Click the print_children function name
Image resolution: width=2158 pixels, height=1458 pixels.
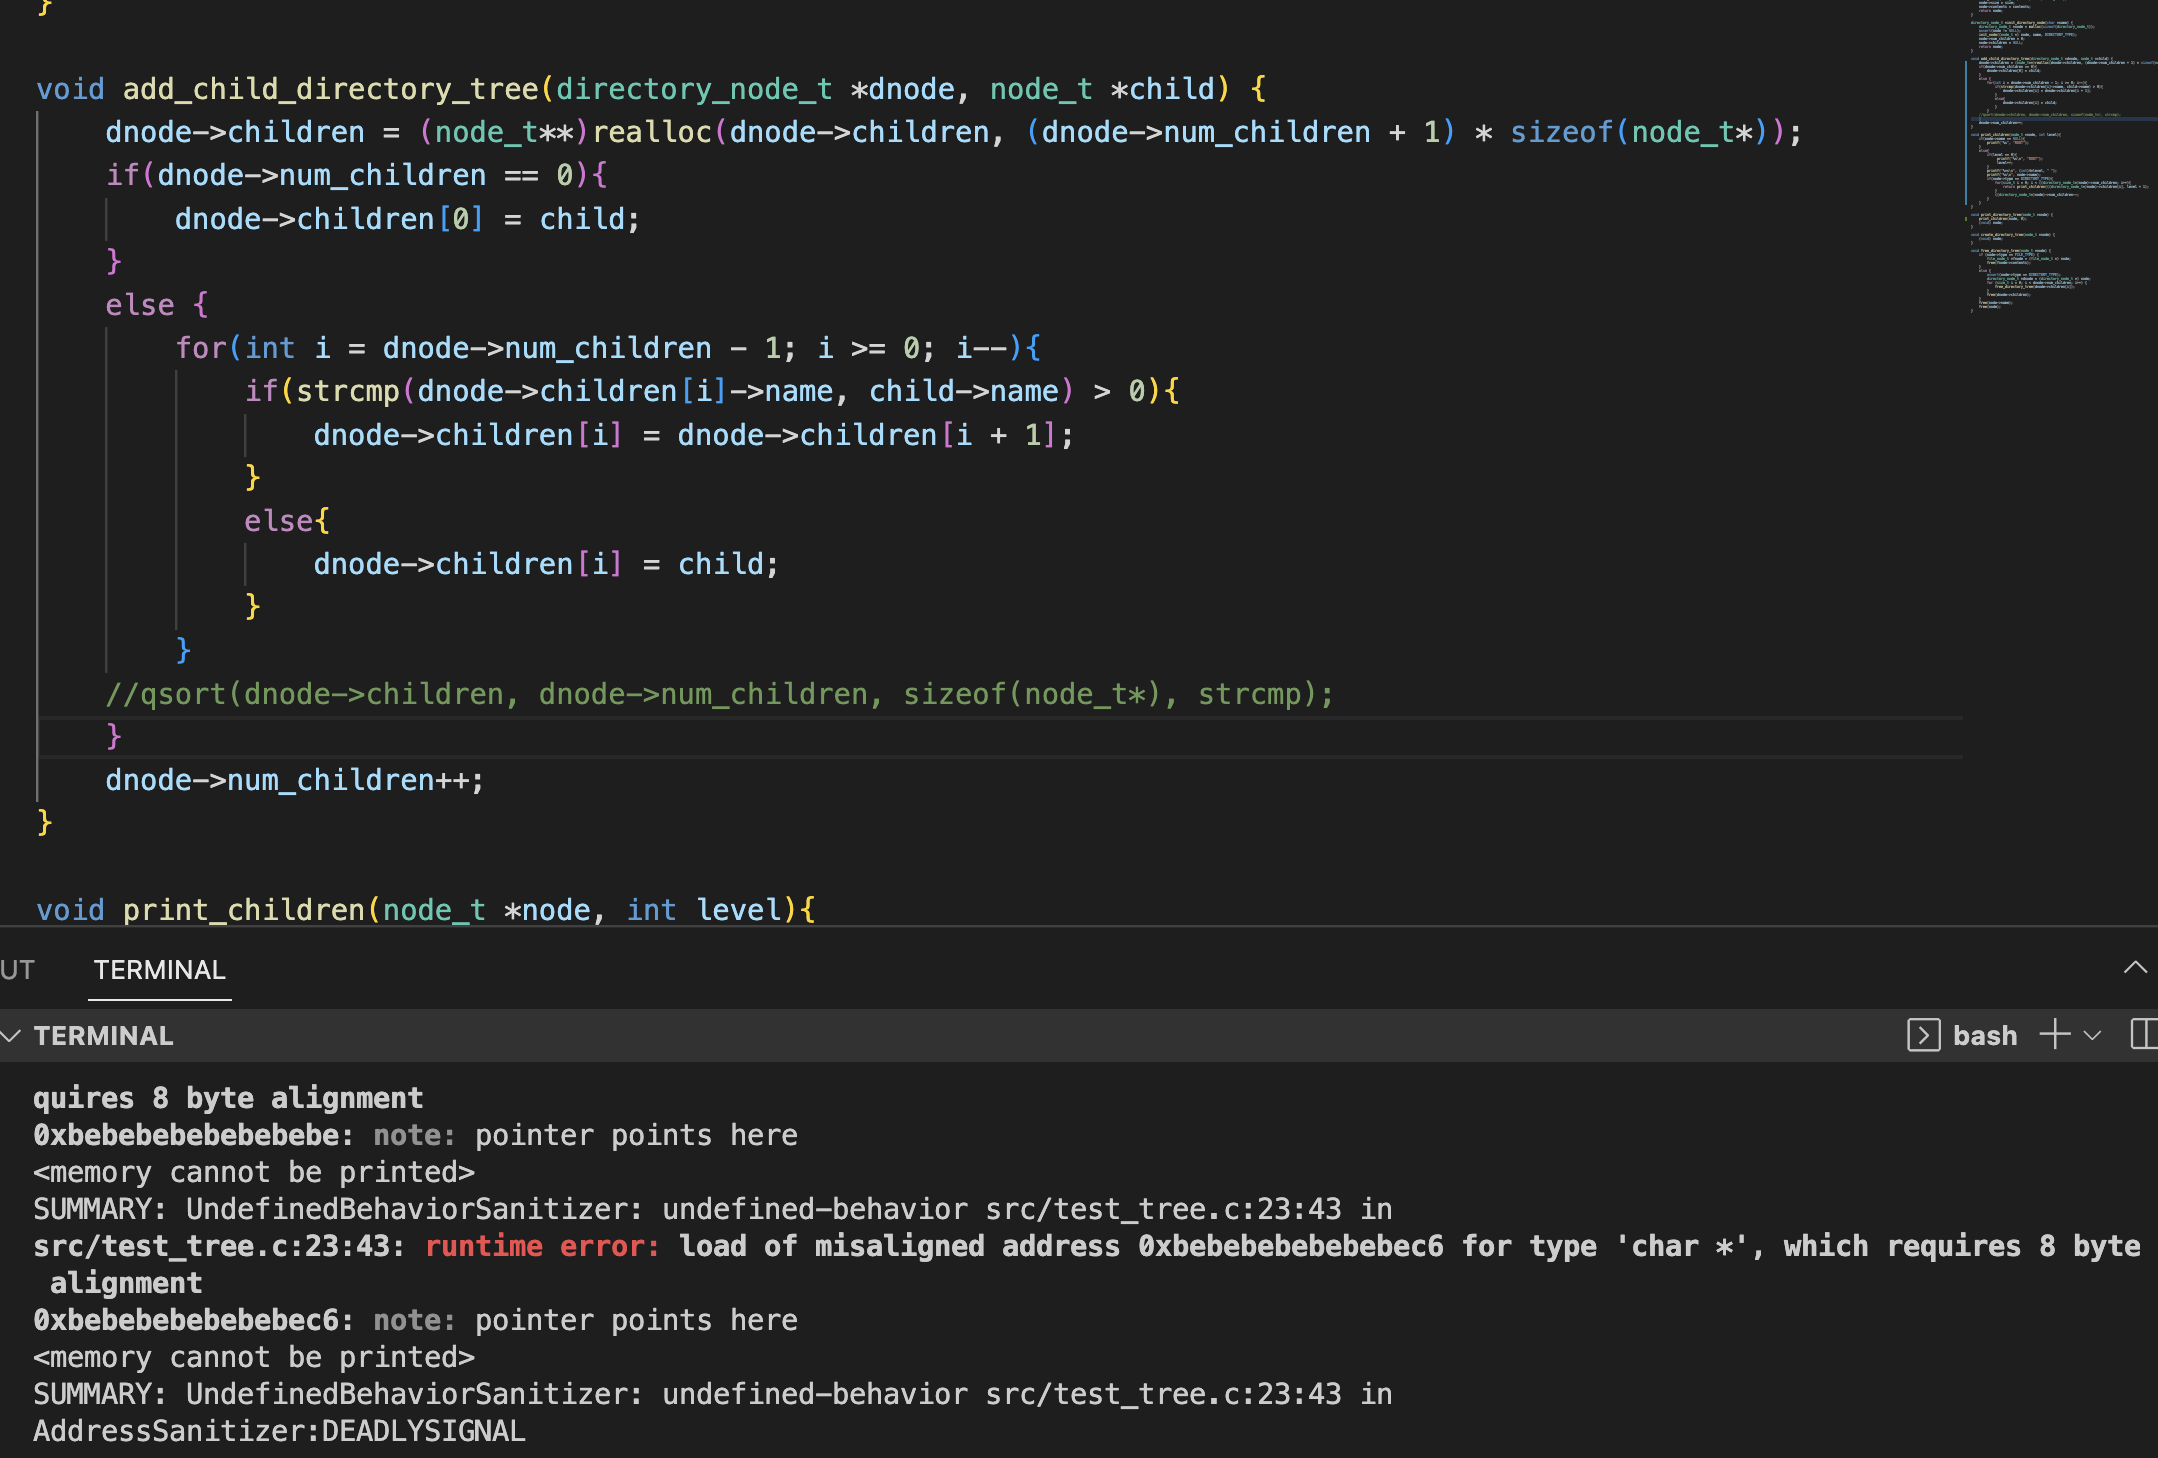click(243, 910)
